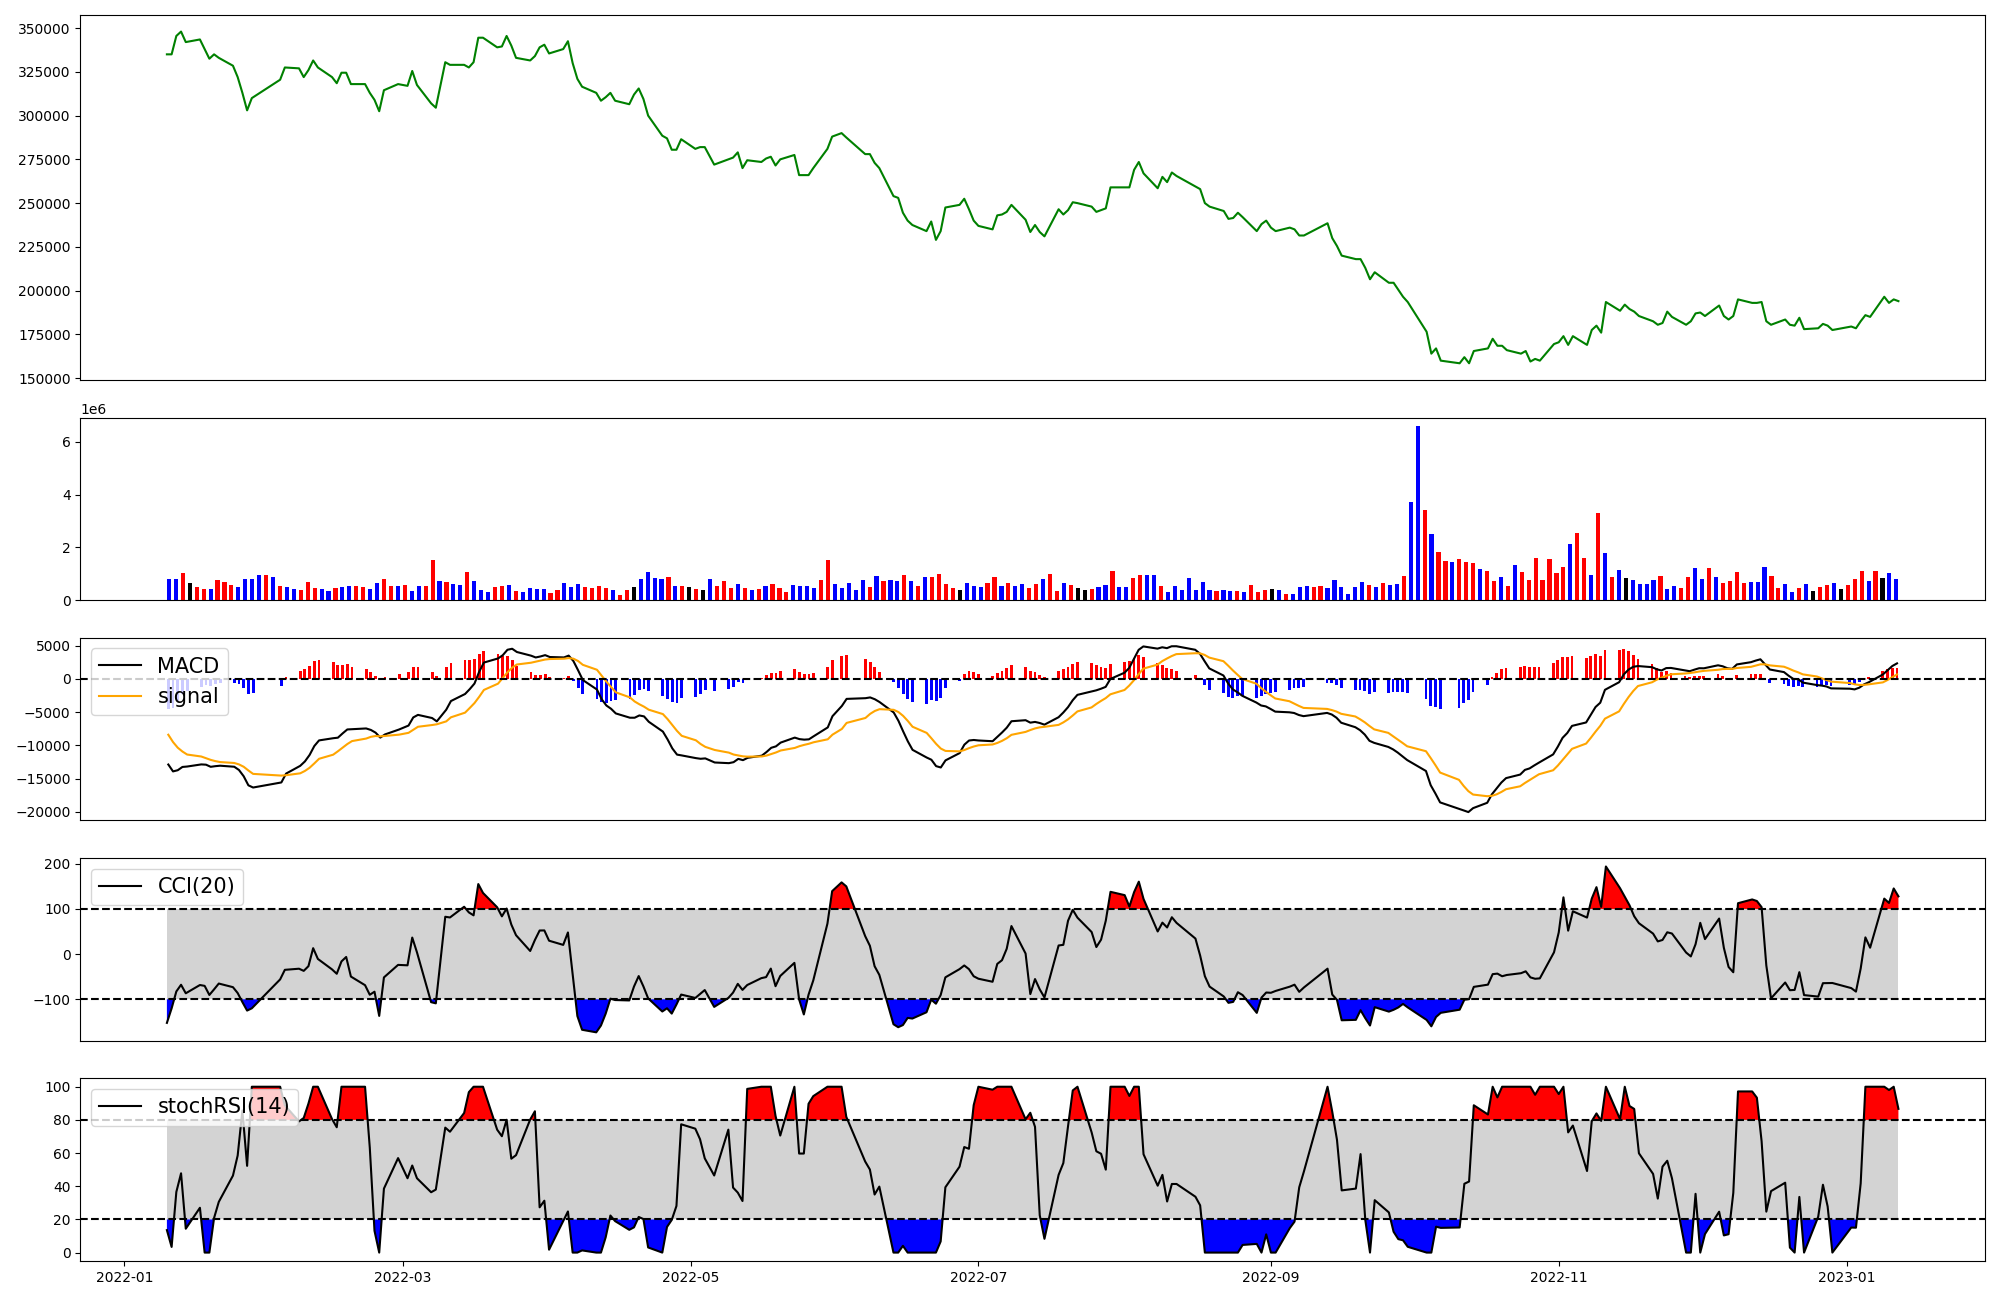Click the 6 label on volume axis

point(65,442)
